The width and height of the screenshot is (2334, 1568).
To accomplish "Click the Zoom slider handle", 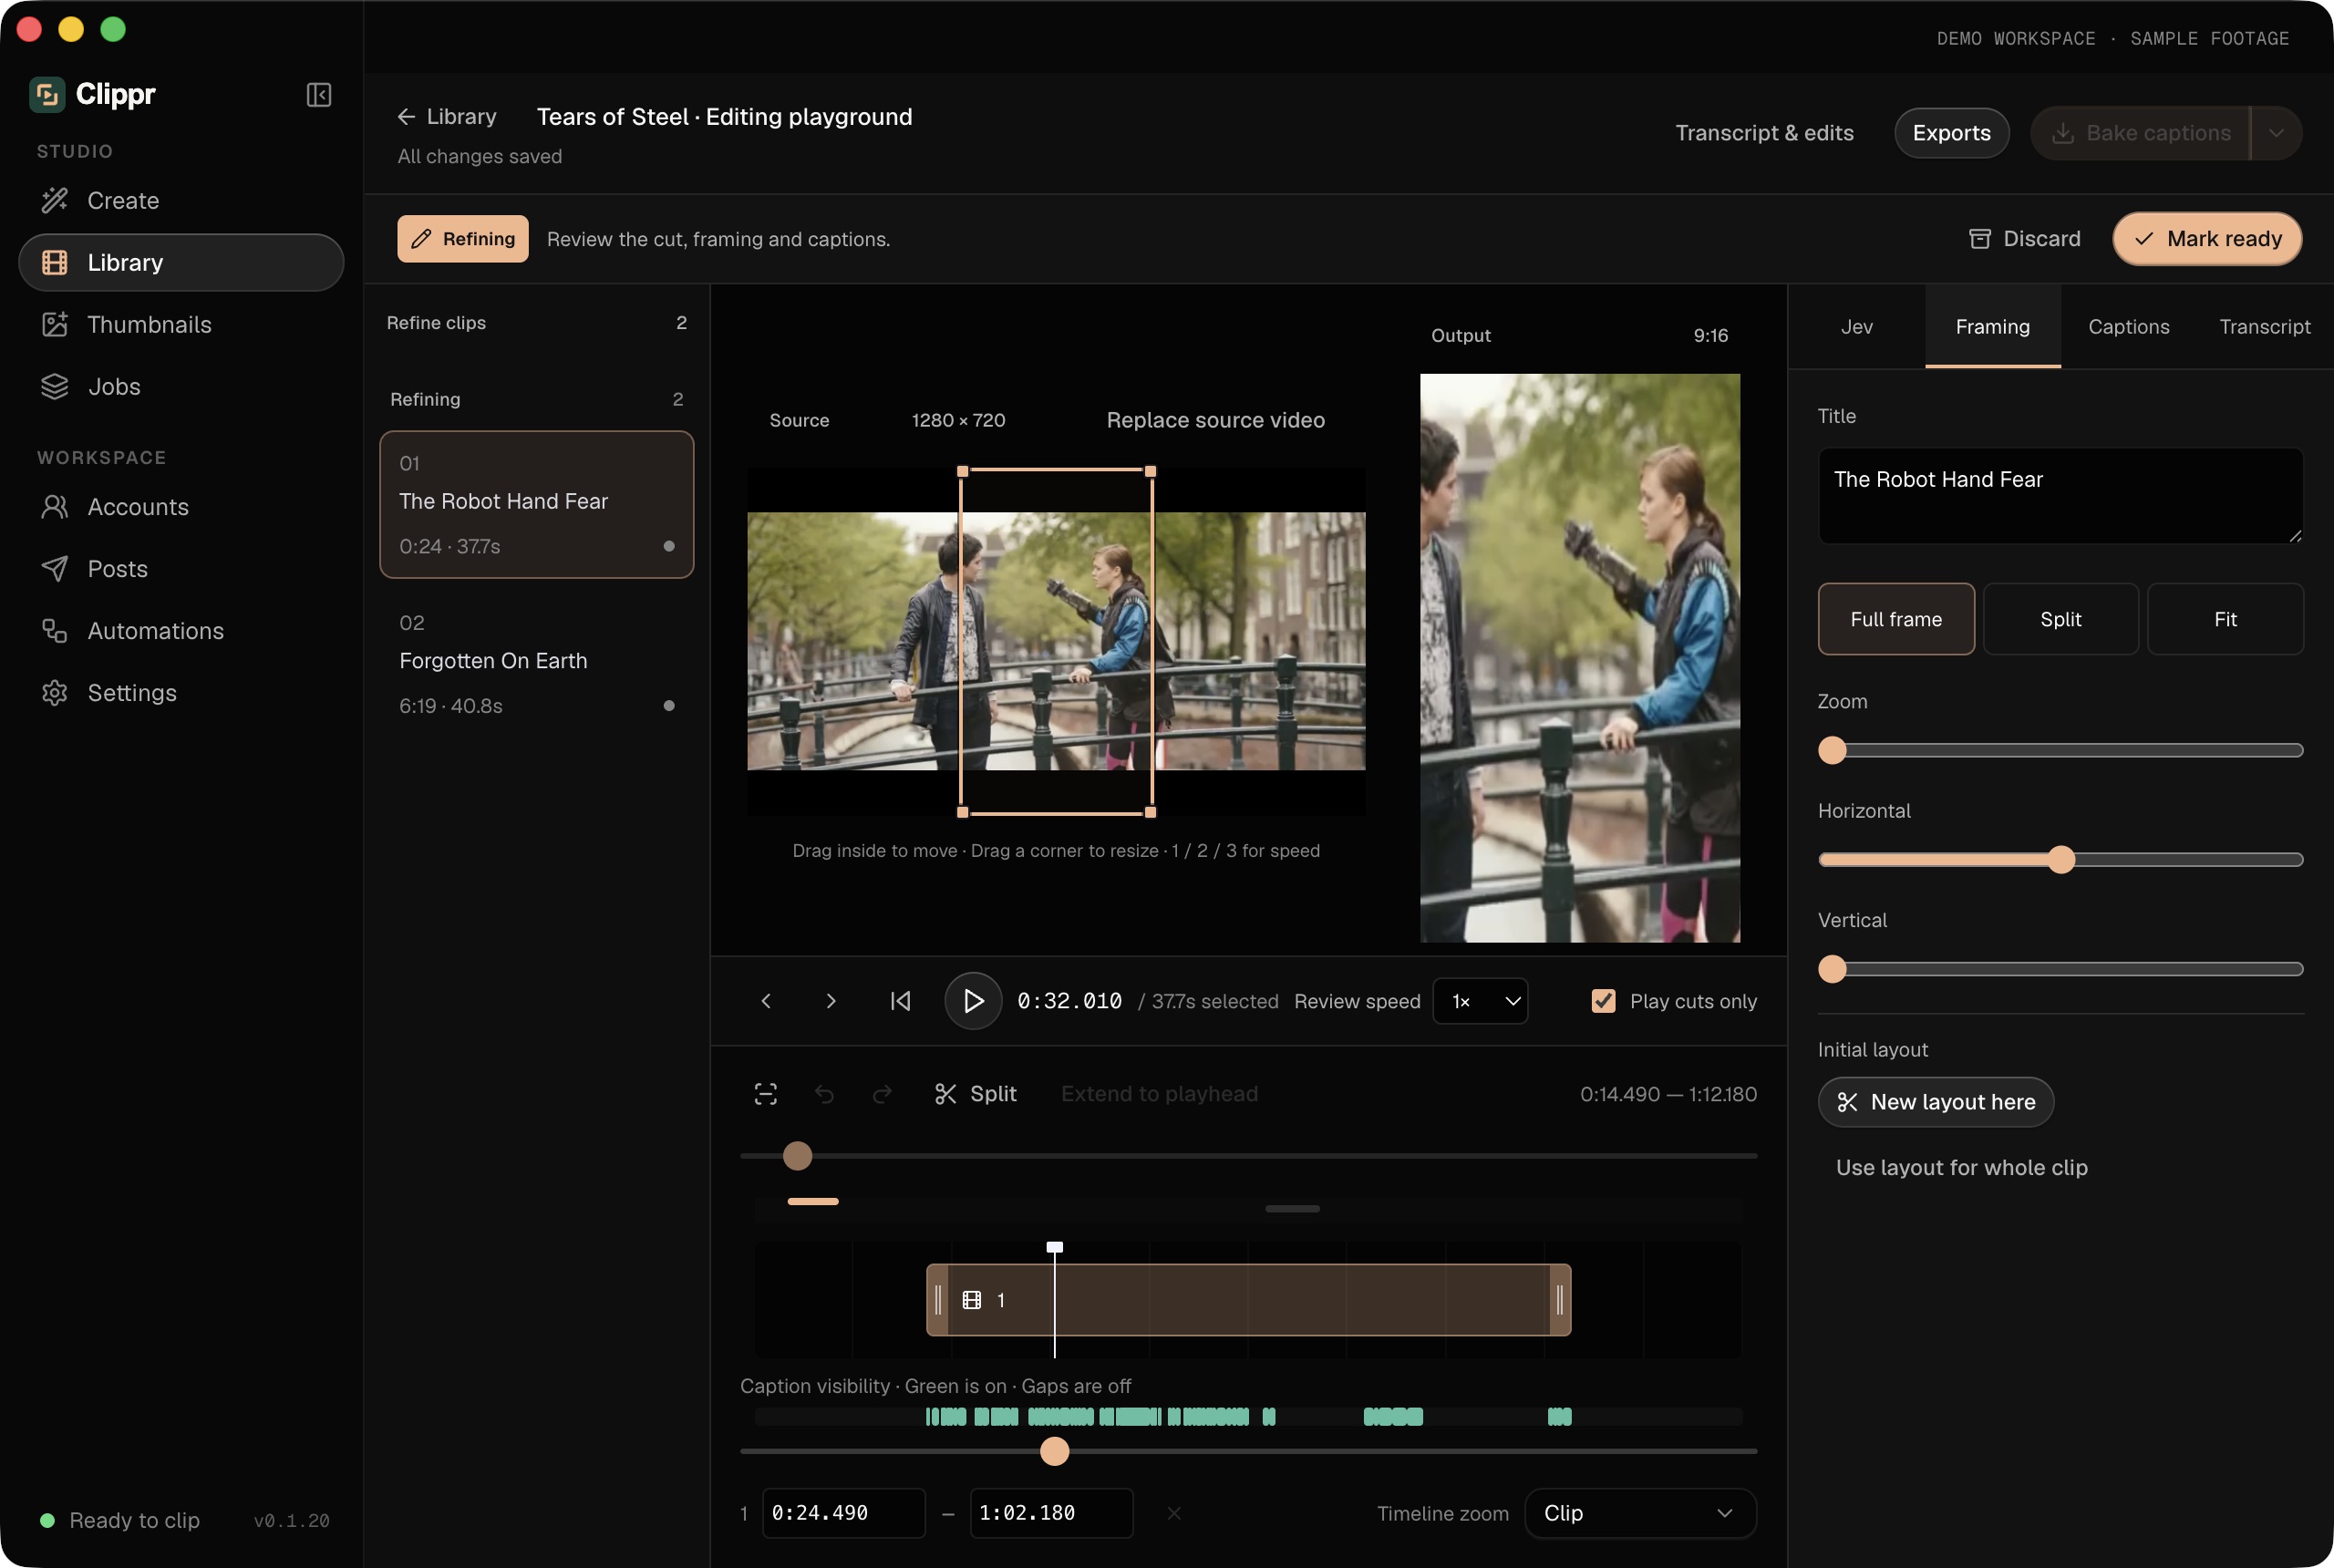I will (1832, 750).
